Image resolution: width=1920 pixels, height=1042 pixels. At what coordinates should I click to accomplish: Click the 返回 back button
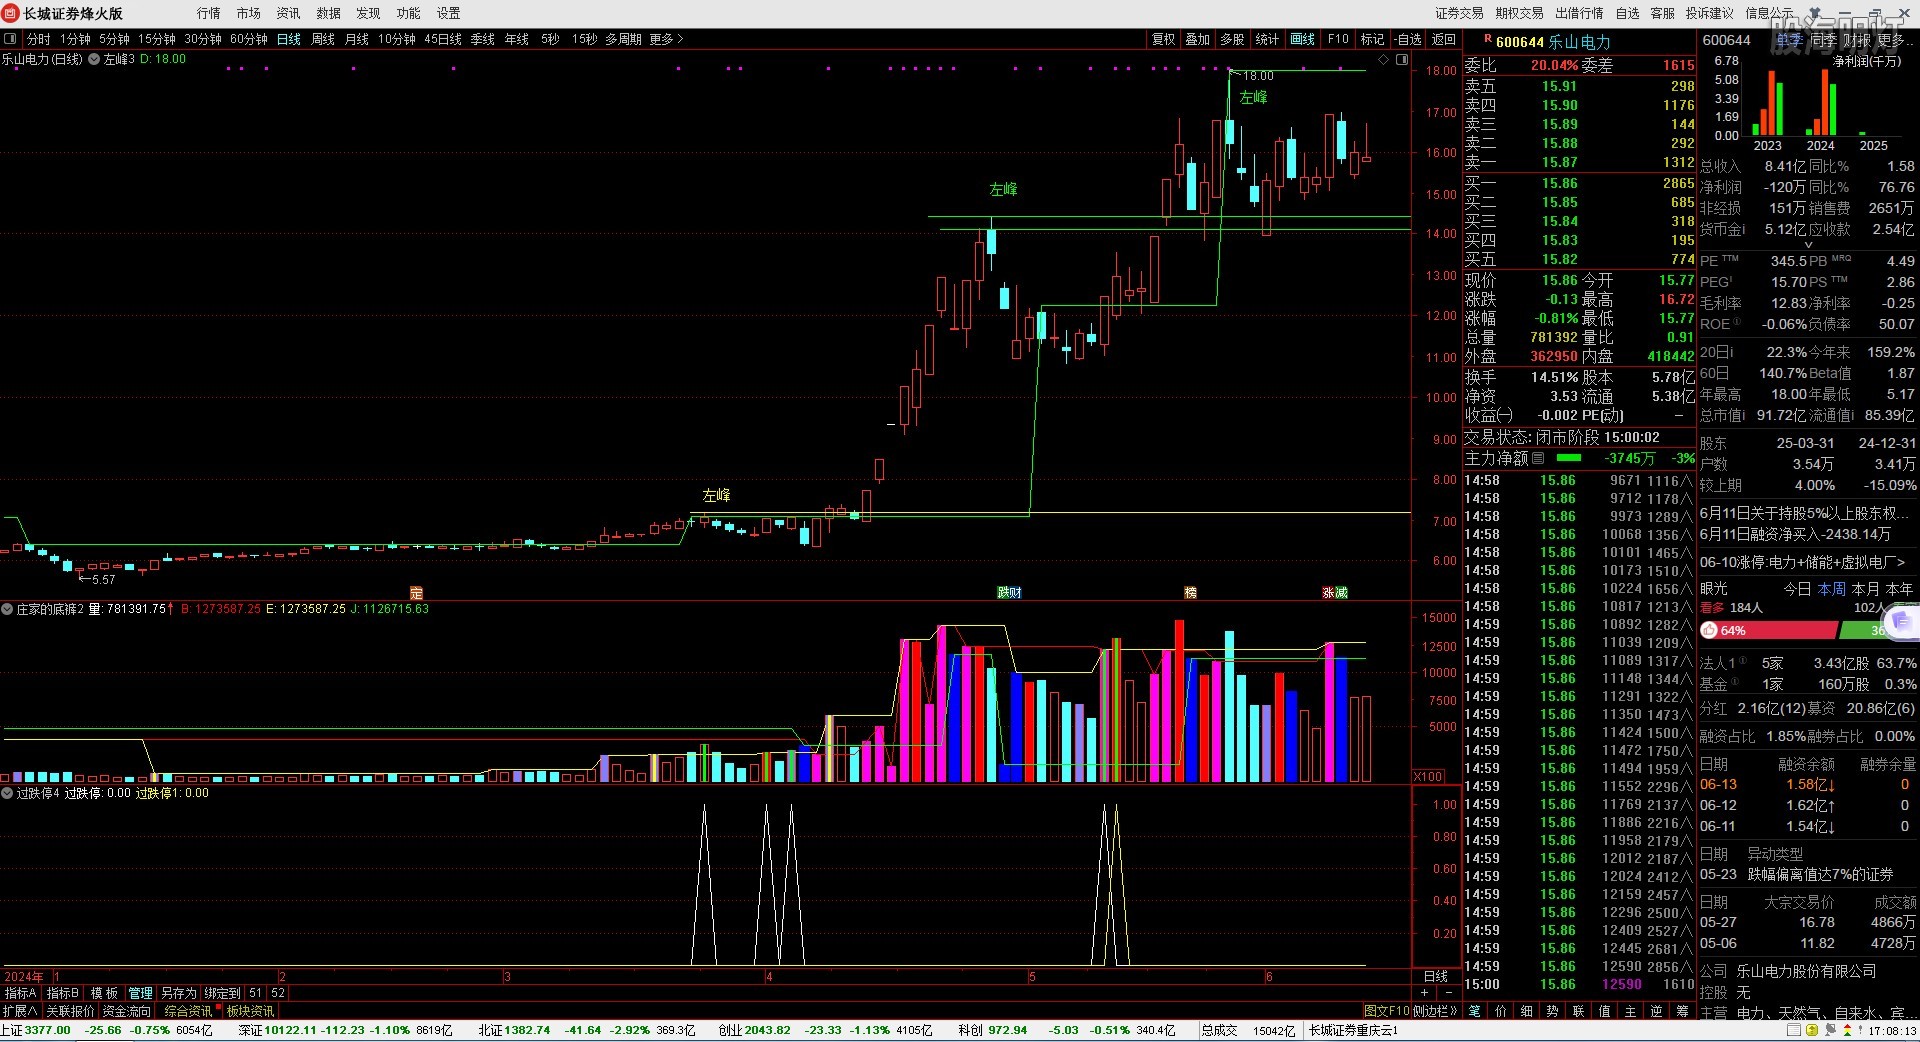1444,39
